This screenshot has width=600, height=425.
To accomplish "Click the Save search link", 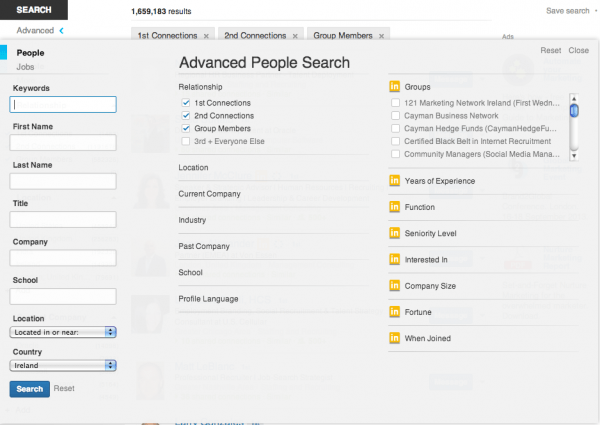I will pos(567,11).
